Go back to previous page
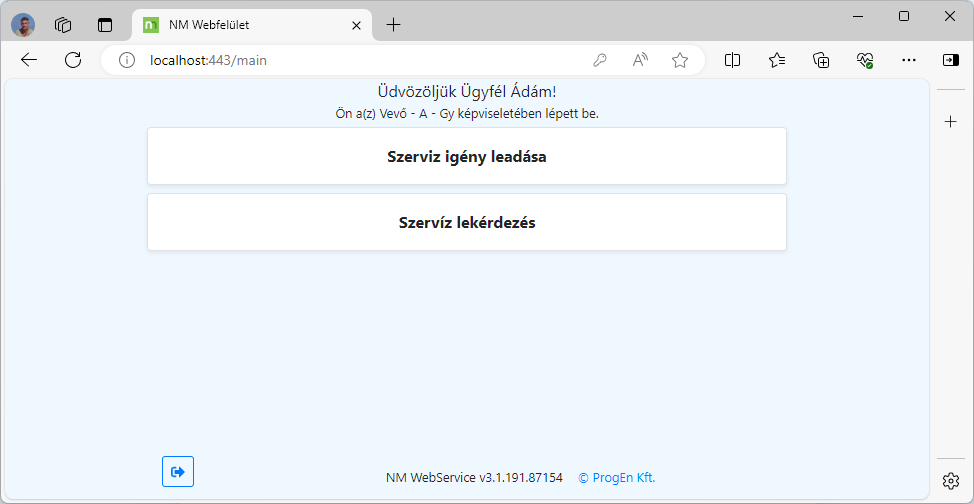Viewport: 974px width, 504px height. point(29,60)
